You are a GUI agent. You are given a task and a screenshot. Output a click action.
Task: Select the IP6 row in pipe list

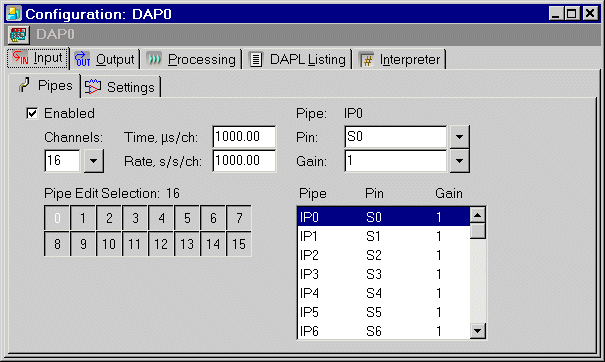[384, 331]
